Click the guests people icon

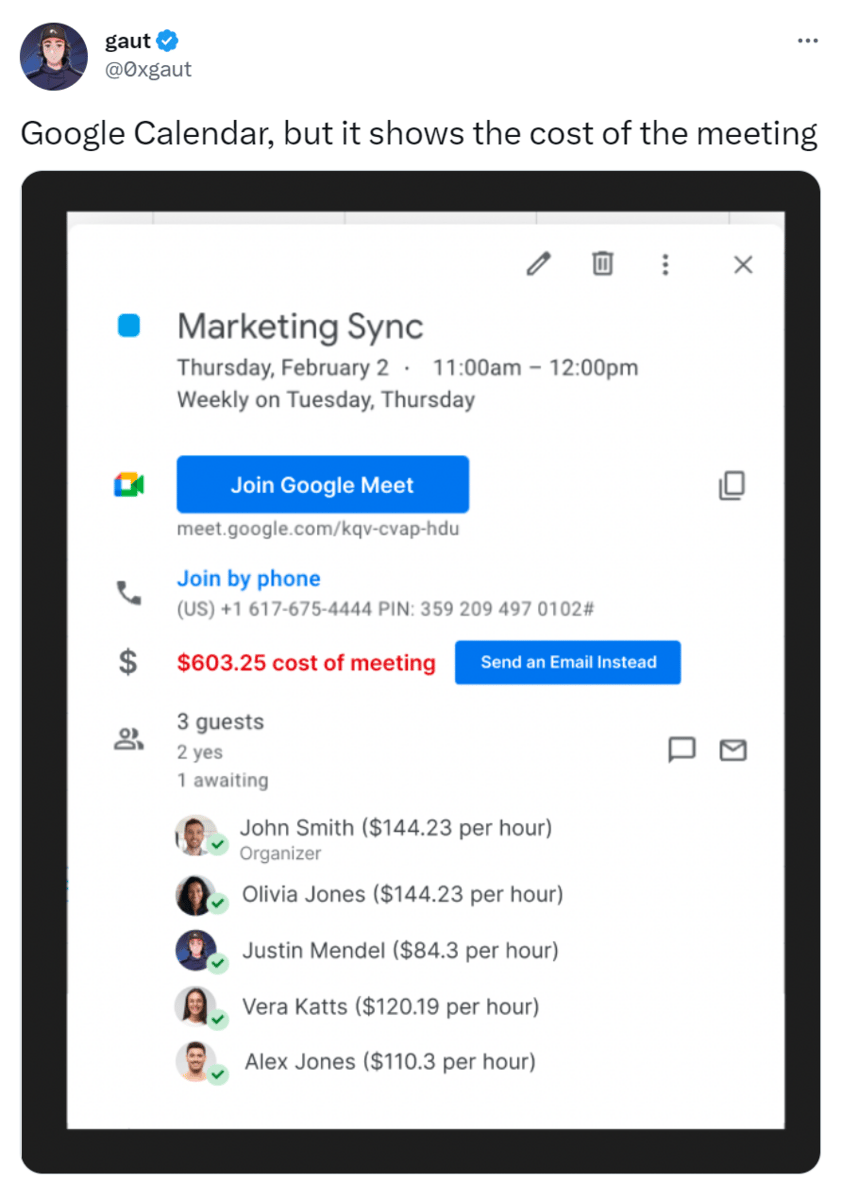coord(129,740)
